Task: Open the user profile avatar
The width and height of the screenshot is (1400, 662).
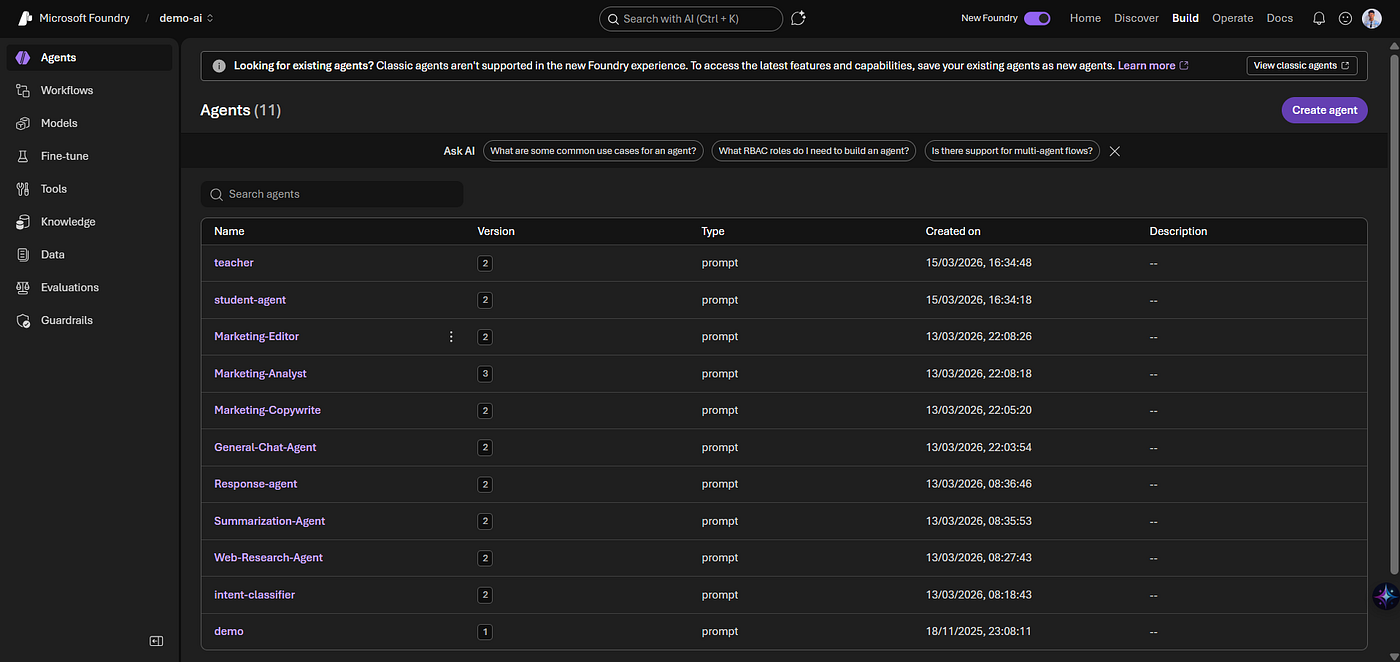Action: tap(1372, 18)
